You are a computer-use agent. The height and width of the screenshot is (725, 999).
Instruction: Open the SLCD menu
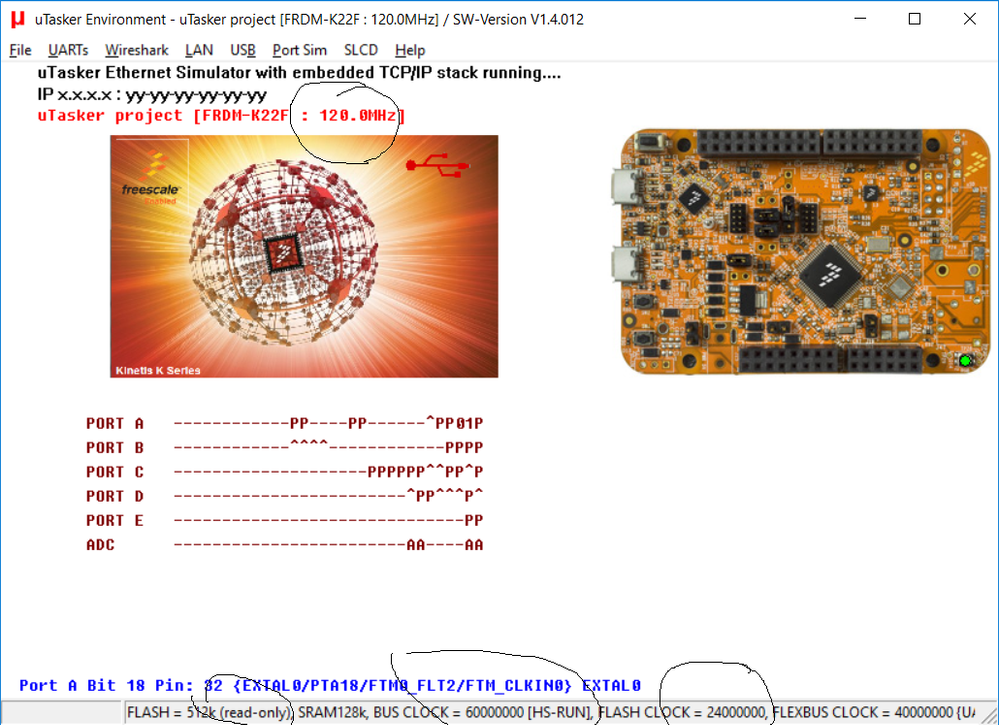tap(361, 50)
